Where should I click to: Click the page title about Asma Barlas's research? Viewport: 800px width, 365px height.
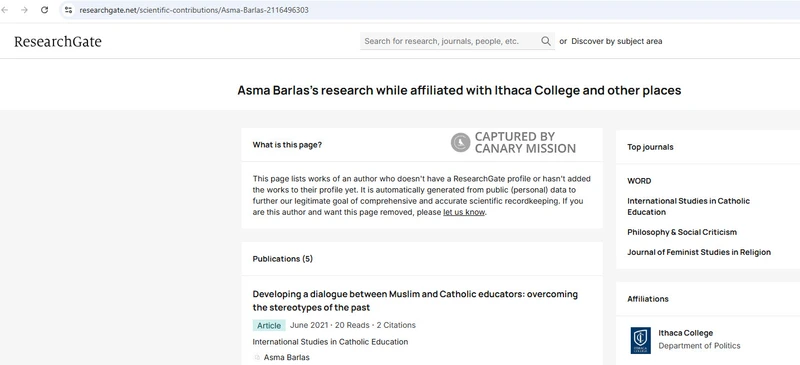pos(459,90)
